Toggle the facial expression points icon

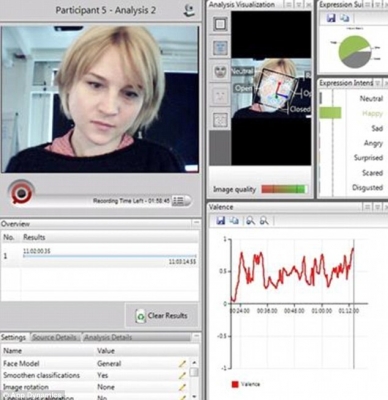tap(220, 96)
